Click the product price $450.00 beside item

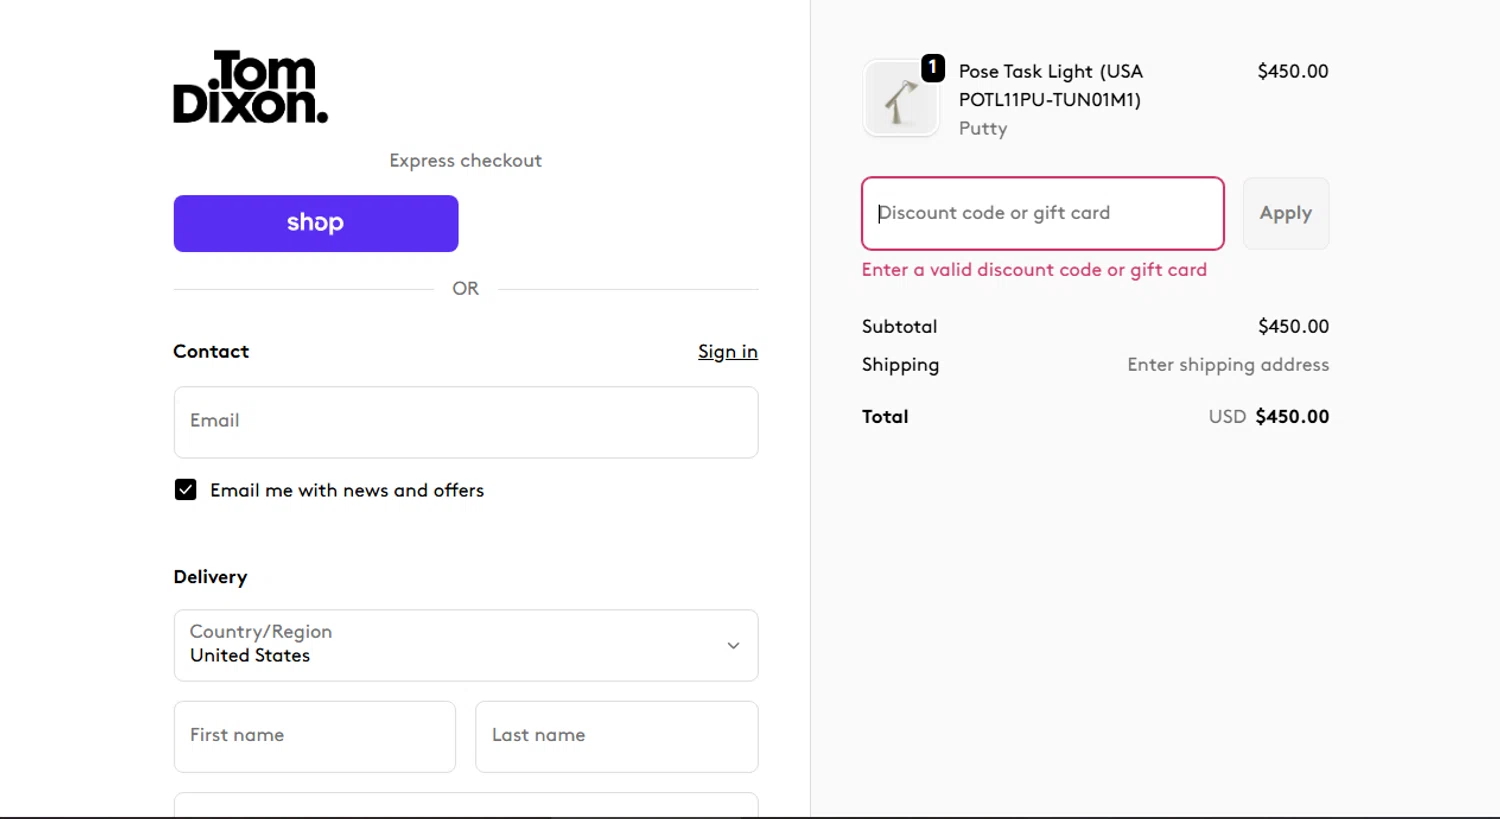1293,71
